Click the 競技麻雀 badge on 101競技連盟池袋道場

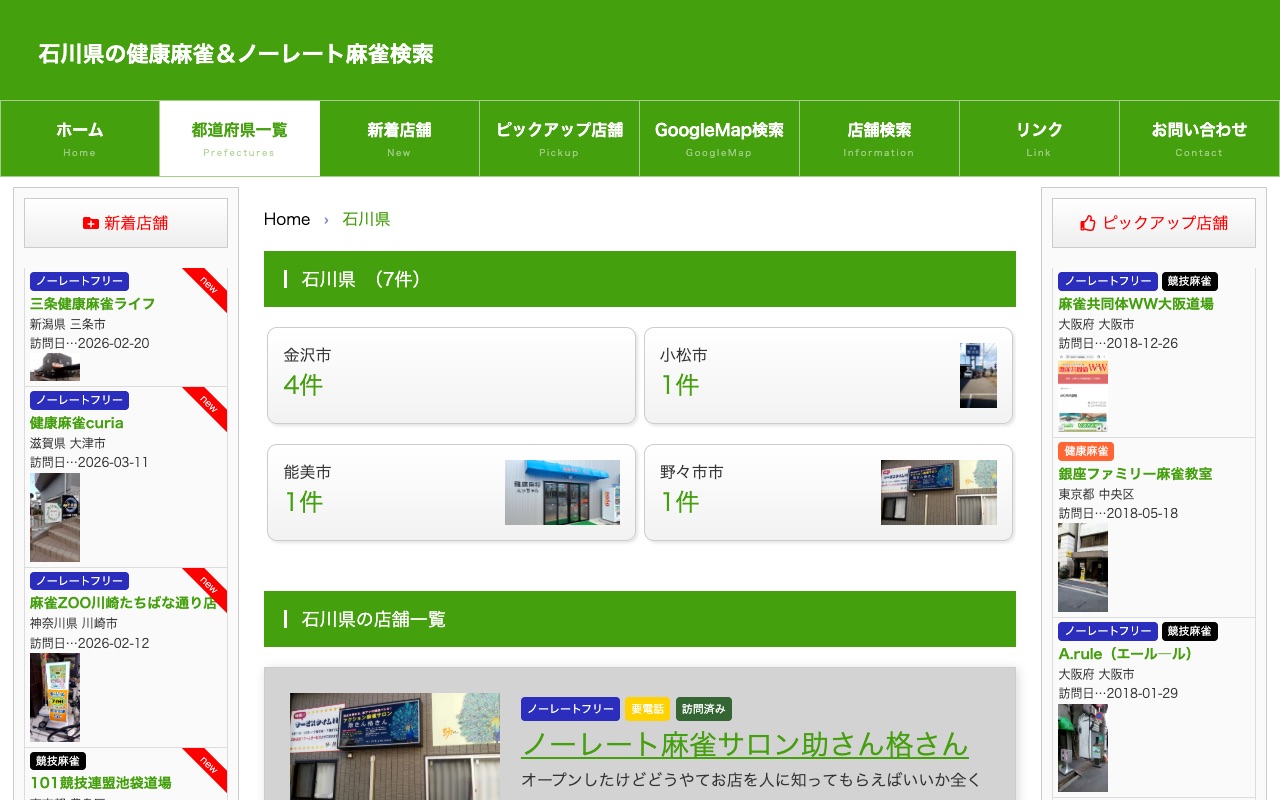point(57,761)
